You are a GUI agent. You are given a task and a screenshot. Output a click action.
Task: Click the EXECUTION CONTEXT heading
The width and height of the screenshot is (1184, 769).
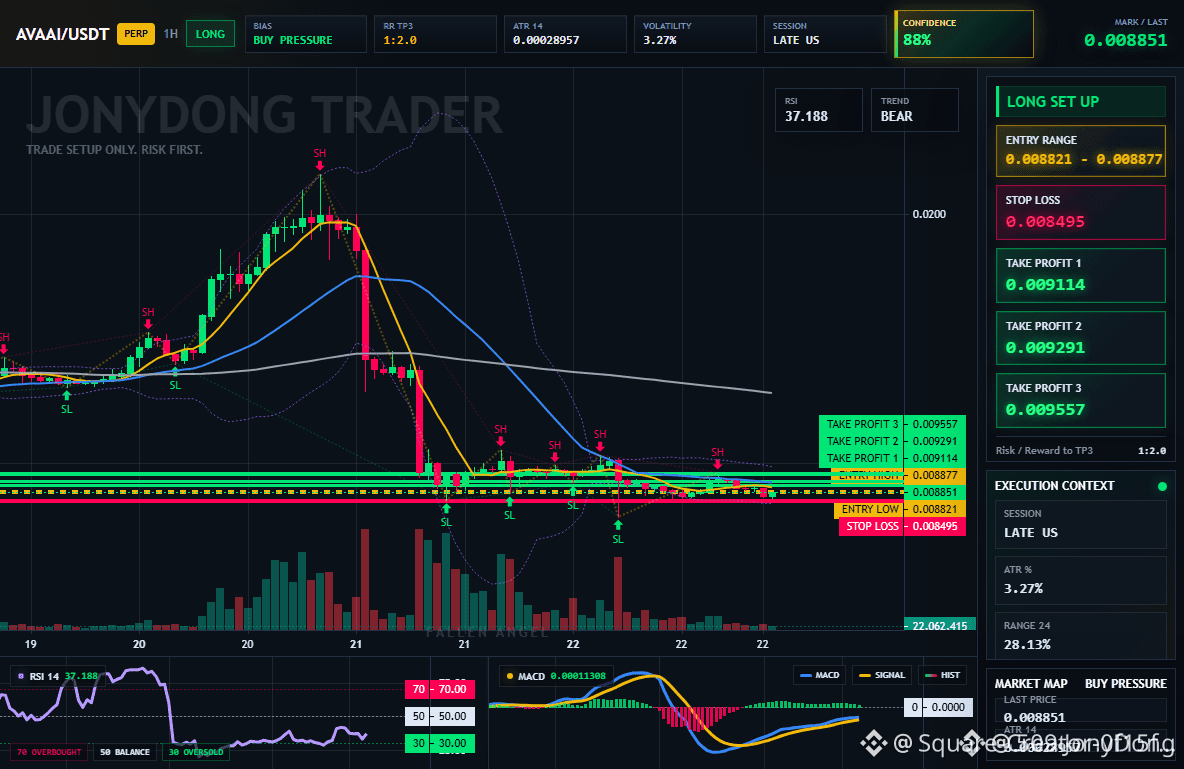(x=1054, y=486)
